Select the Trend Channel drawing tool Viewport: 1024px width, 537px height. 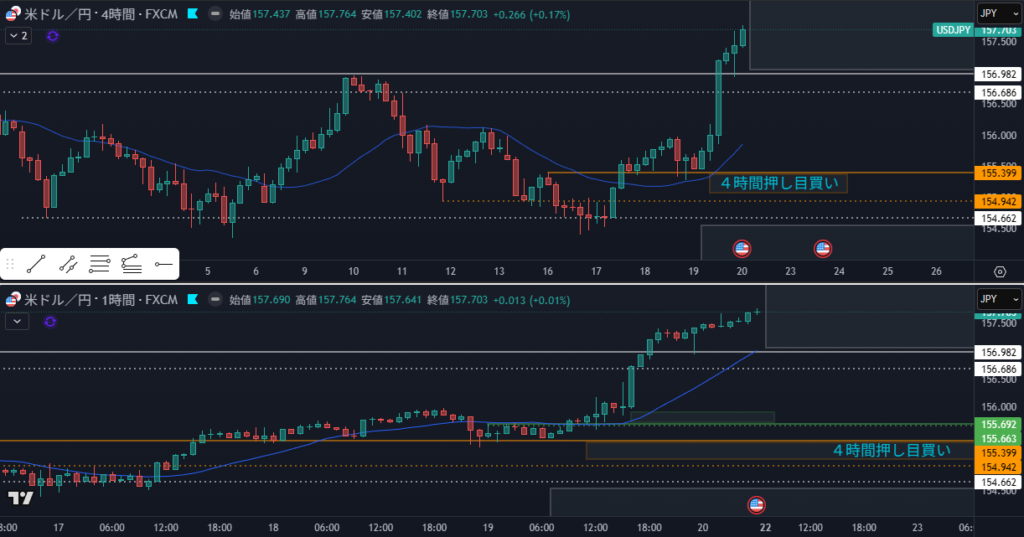click(x=68, y=264)
